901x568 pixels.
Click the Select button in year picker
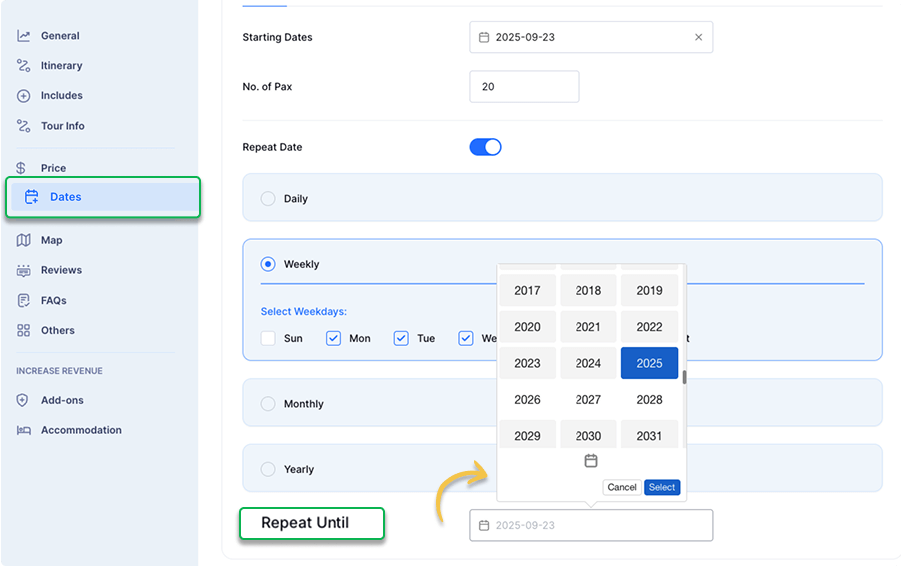(662, 488)
